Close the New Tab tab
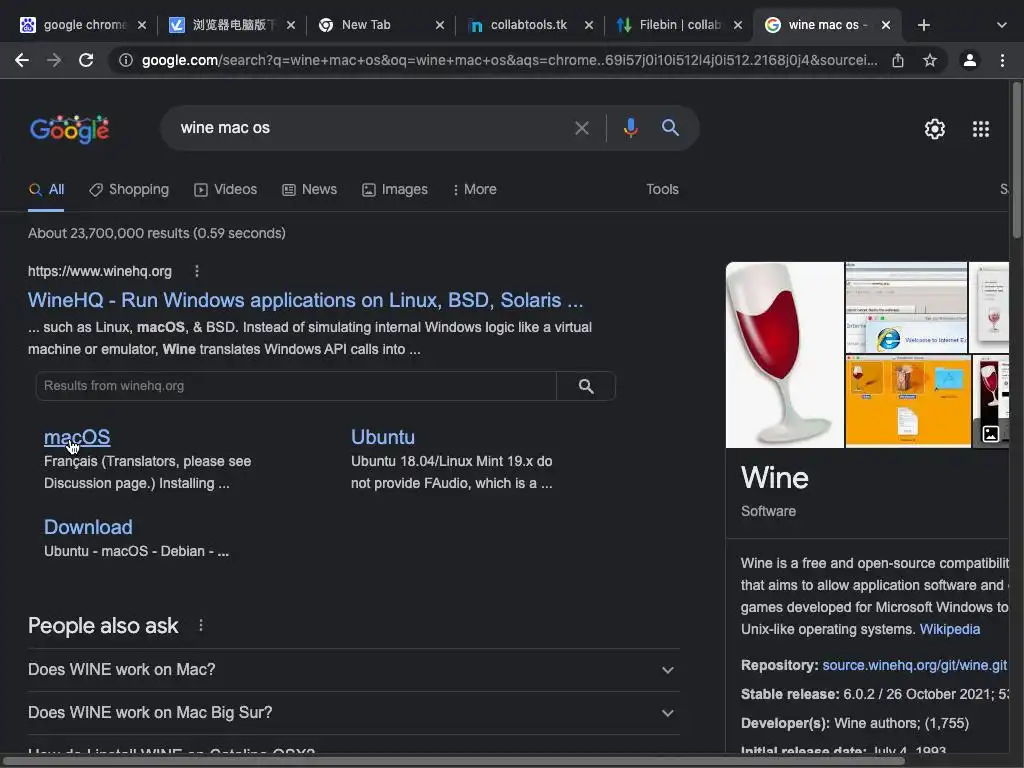 point(440,25)
